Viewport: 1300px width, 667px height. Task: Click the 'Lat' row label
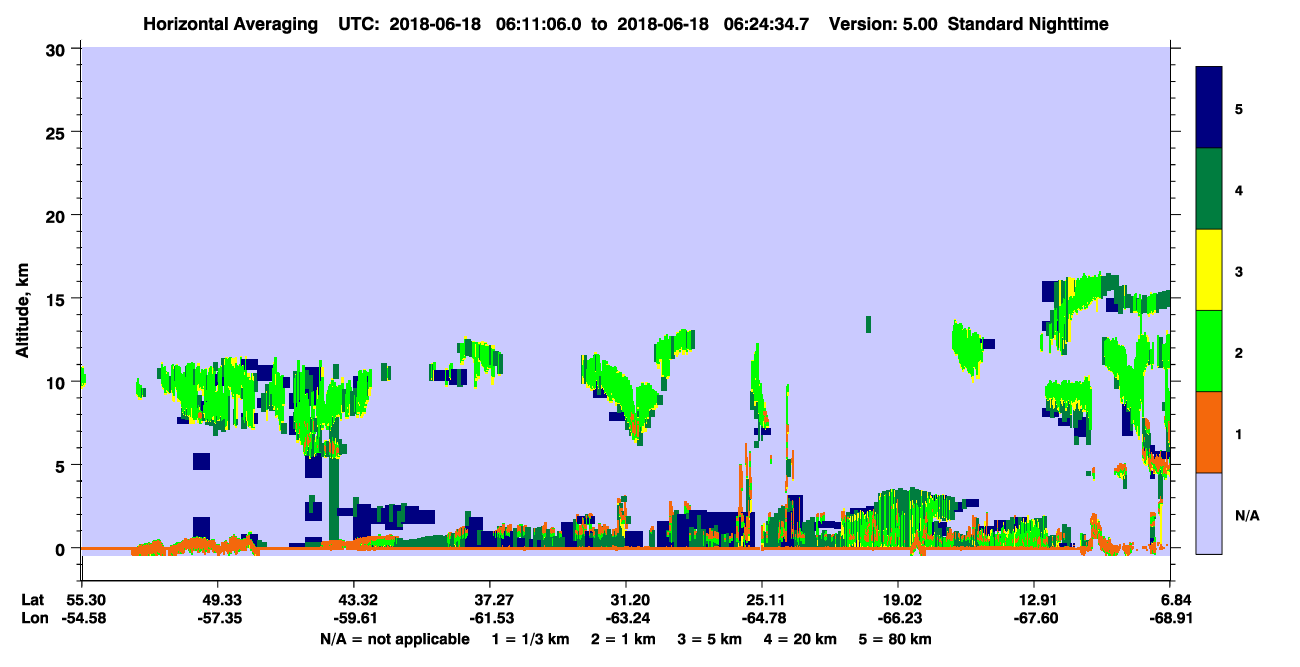33,600
